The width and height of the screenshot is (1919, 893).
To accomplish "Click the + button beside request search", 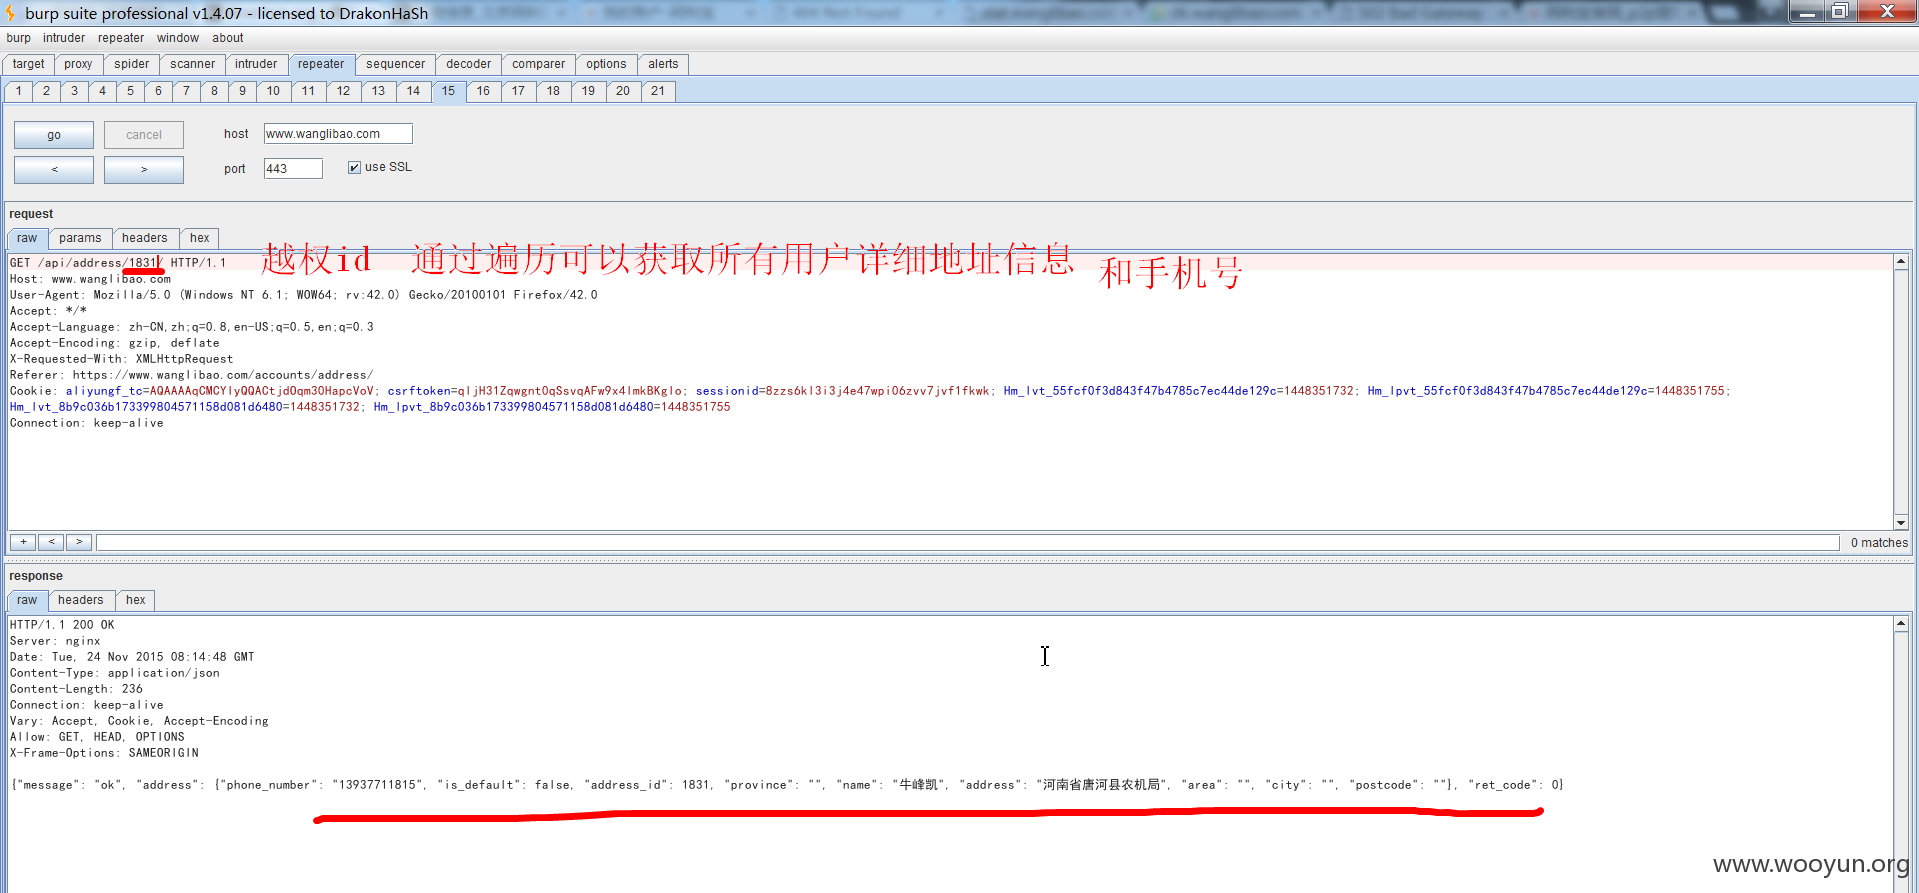I will click(23, 542).
